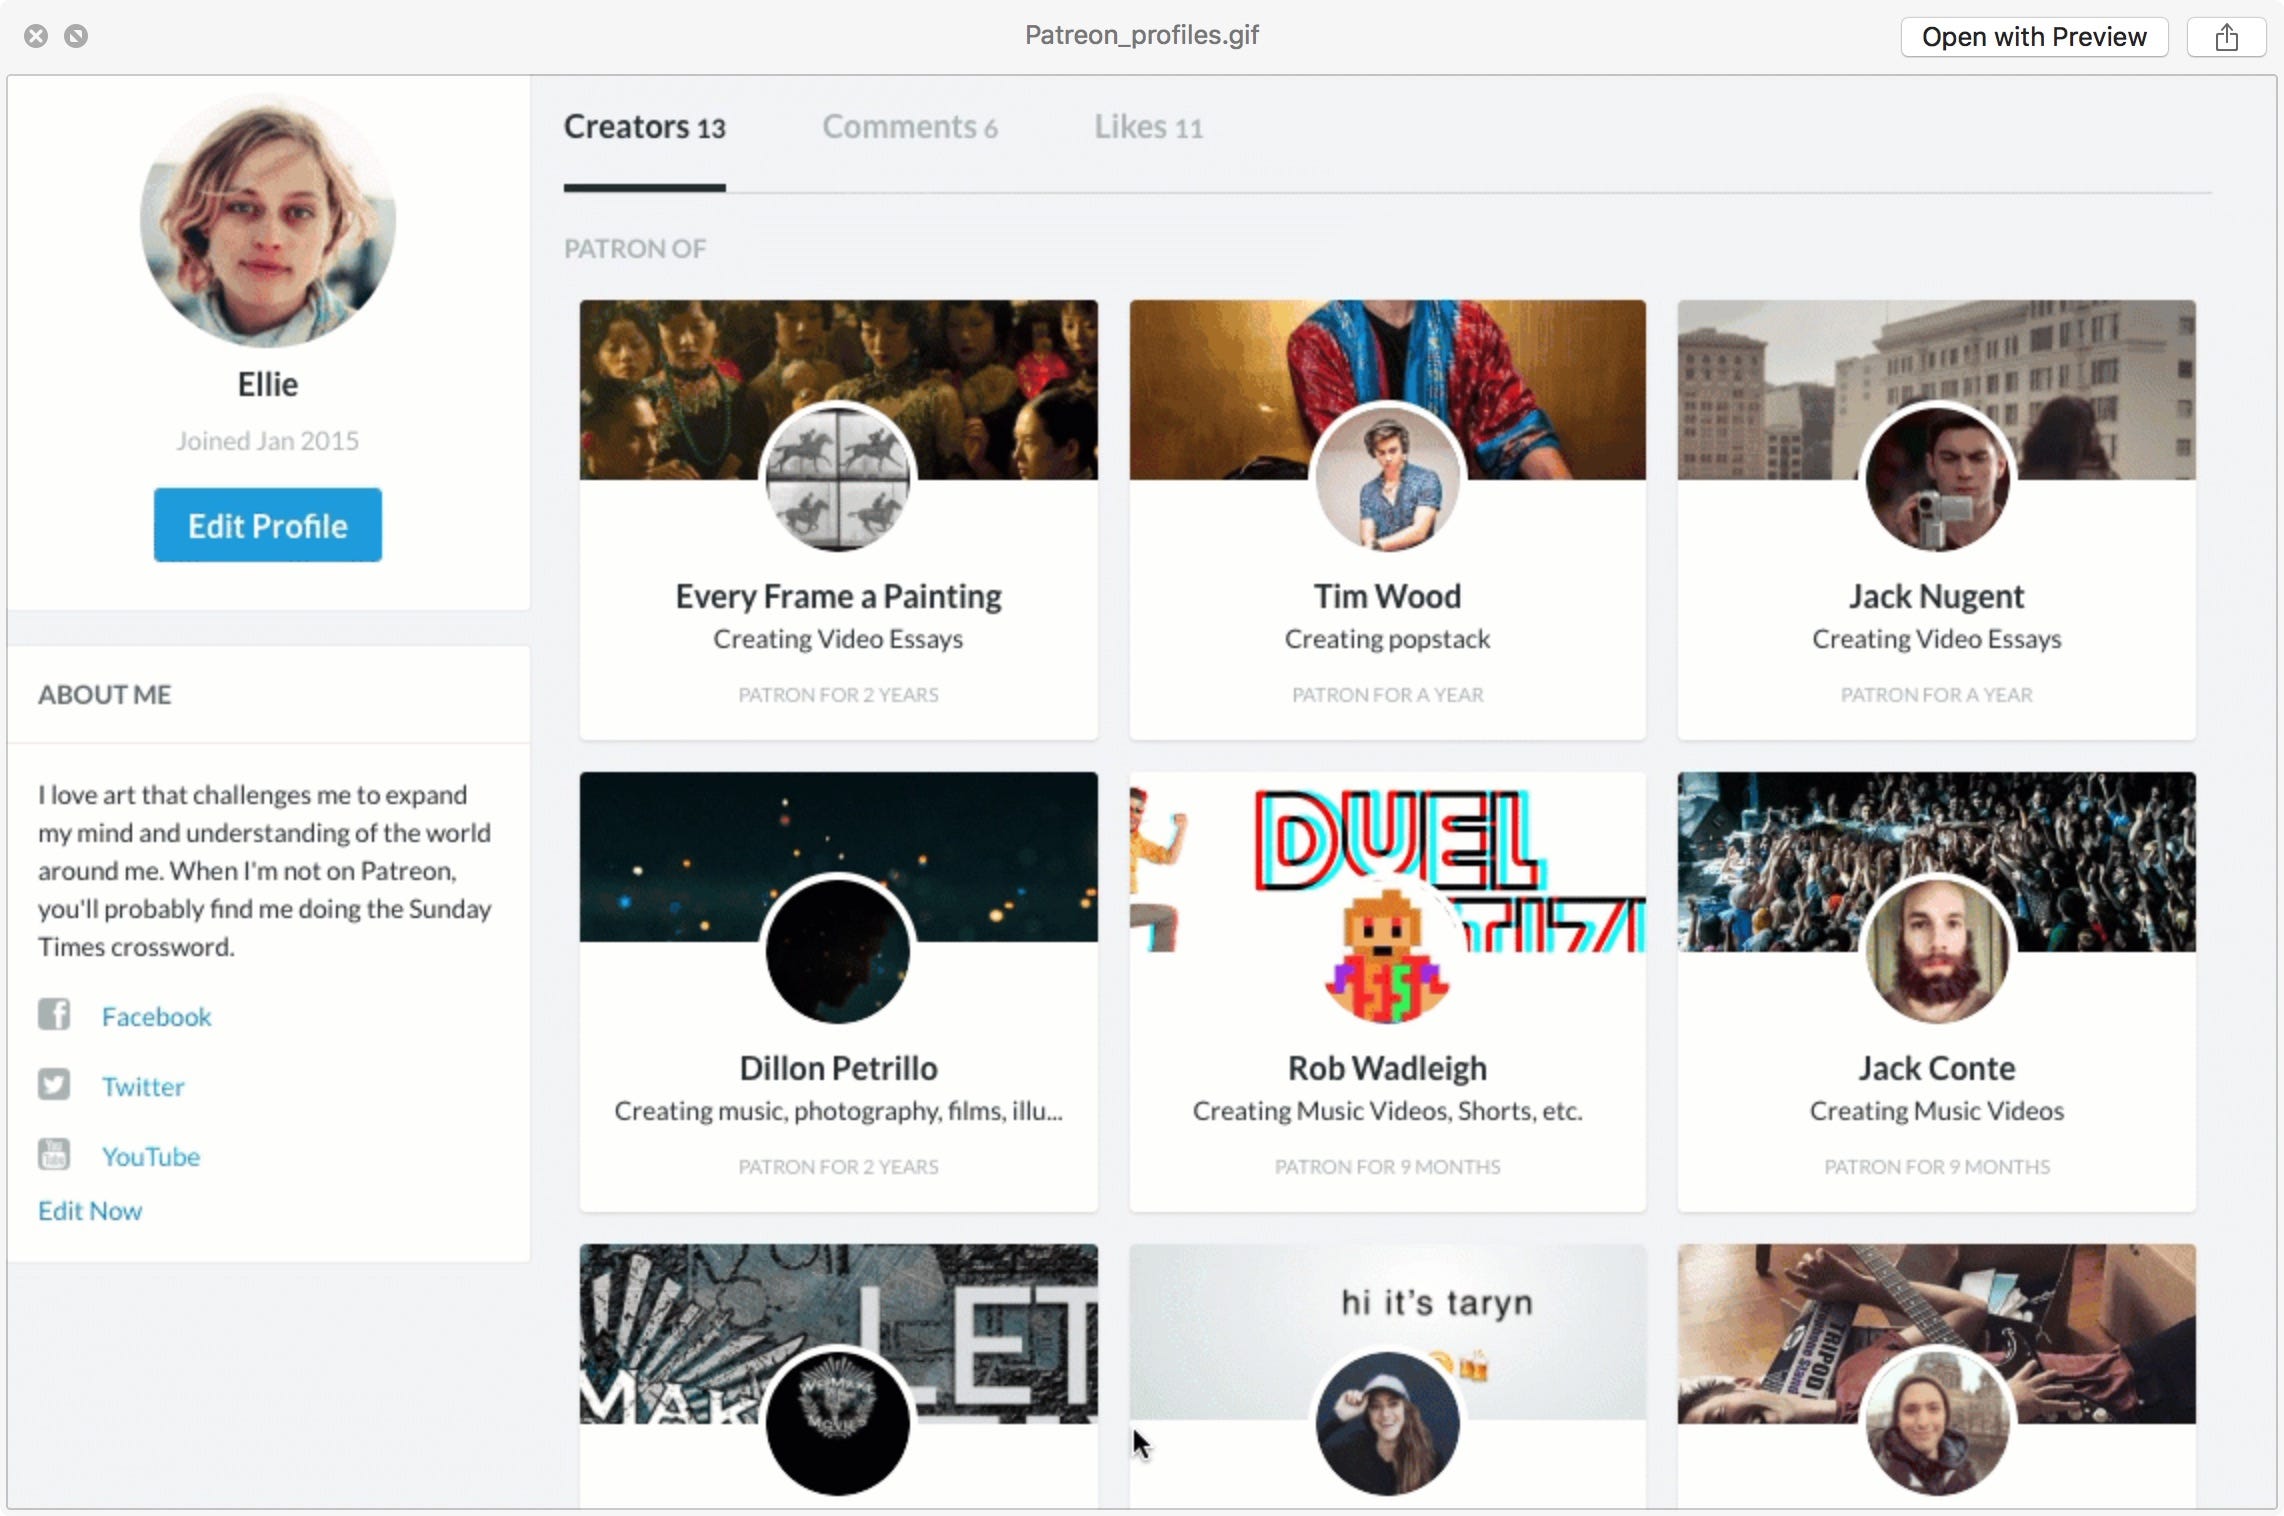The image size is (2284, 1516).
Task: Open the YouTube link
Action: [x=151, y=1157]
